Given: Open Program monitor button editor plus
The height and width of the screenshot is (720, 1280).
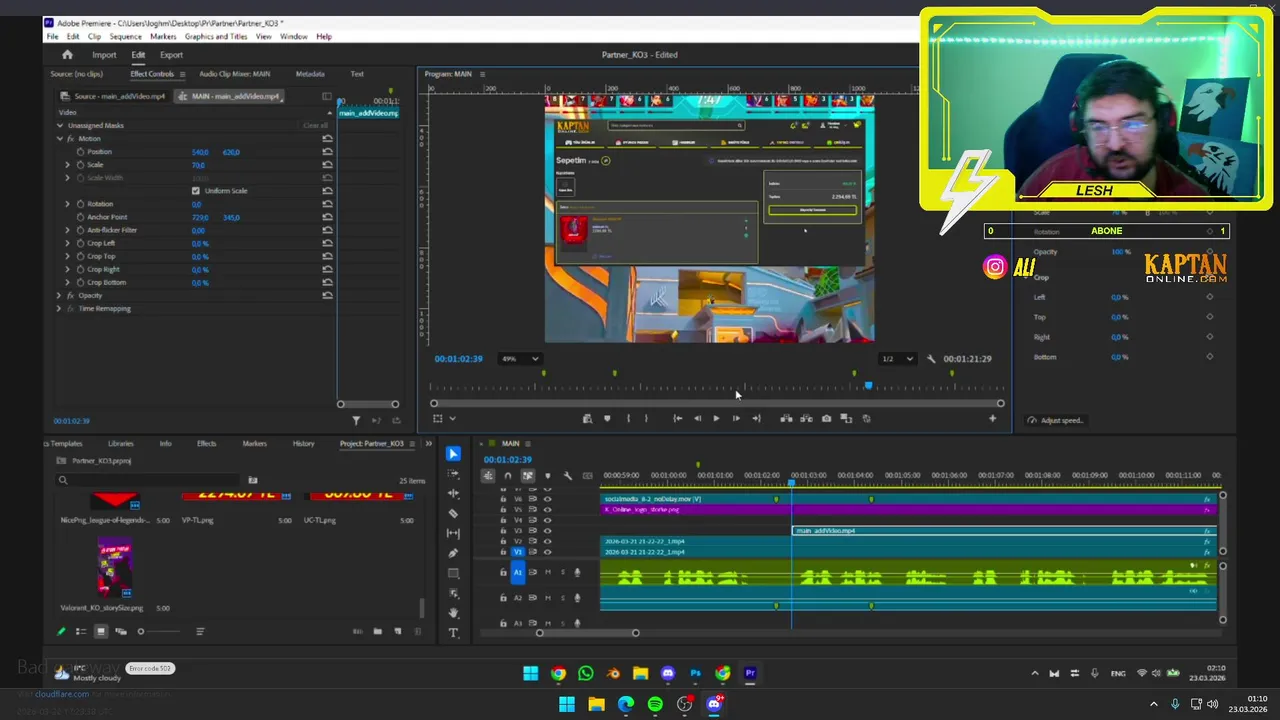Looking at the screenshot, I should 992,419.
